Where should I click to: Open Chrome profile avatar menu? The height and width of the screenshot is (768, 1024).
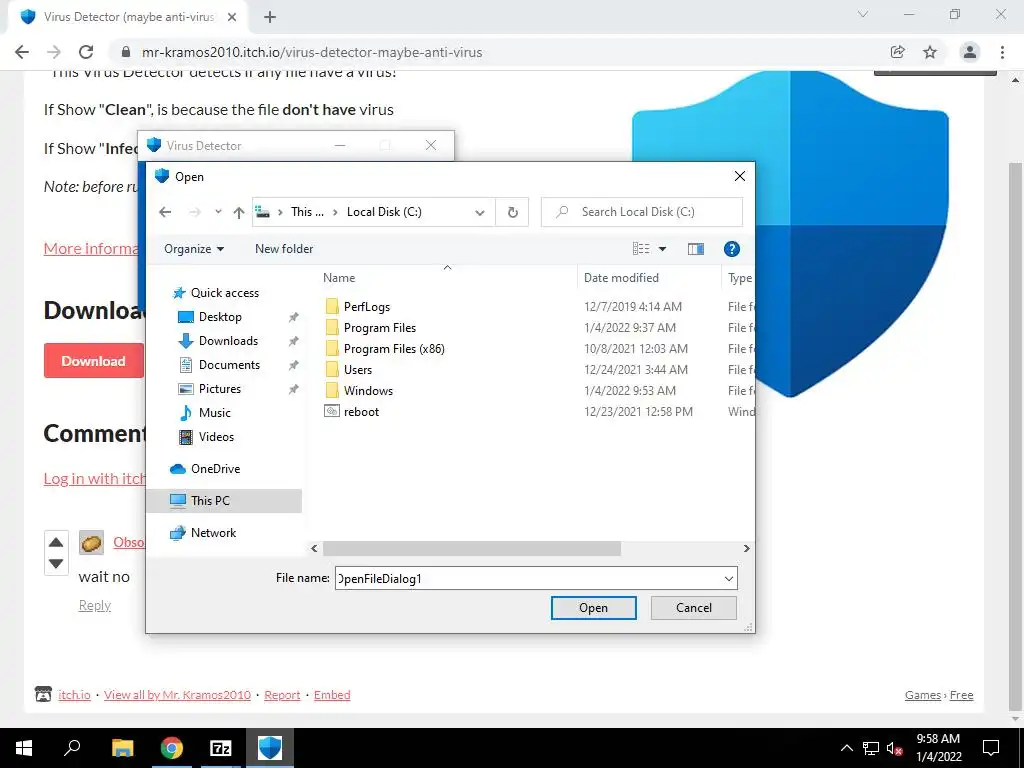(970, 52)
